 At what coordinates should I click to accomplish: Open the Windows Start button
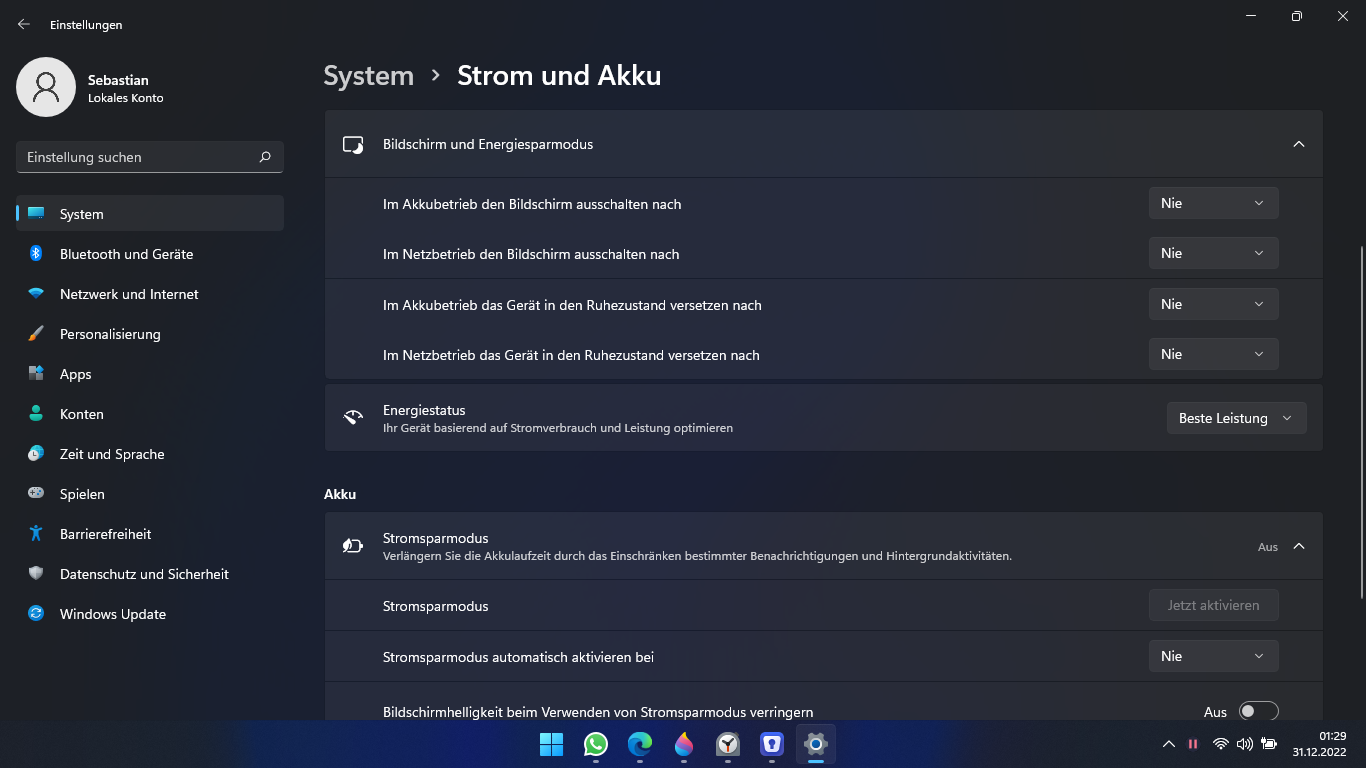click(x=551, y=744)
